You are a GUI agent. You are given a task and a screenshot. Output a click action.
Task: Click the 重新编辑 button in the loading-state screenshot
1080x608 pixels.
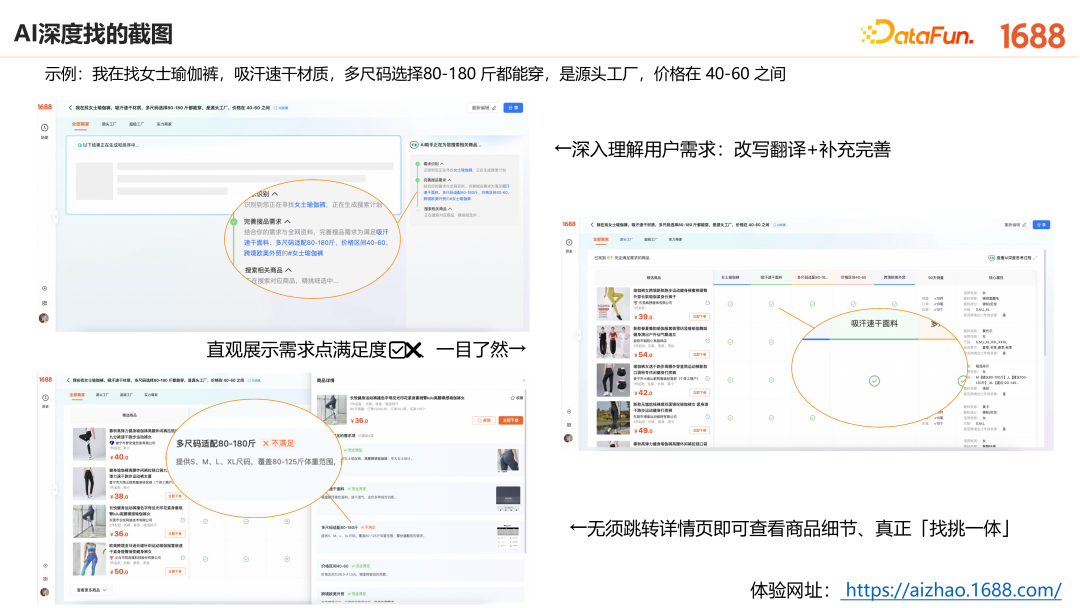pyautogui.click(x=484, y=108)
